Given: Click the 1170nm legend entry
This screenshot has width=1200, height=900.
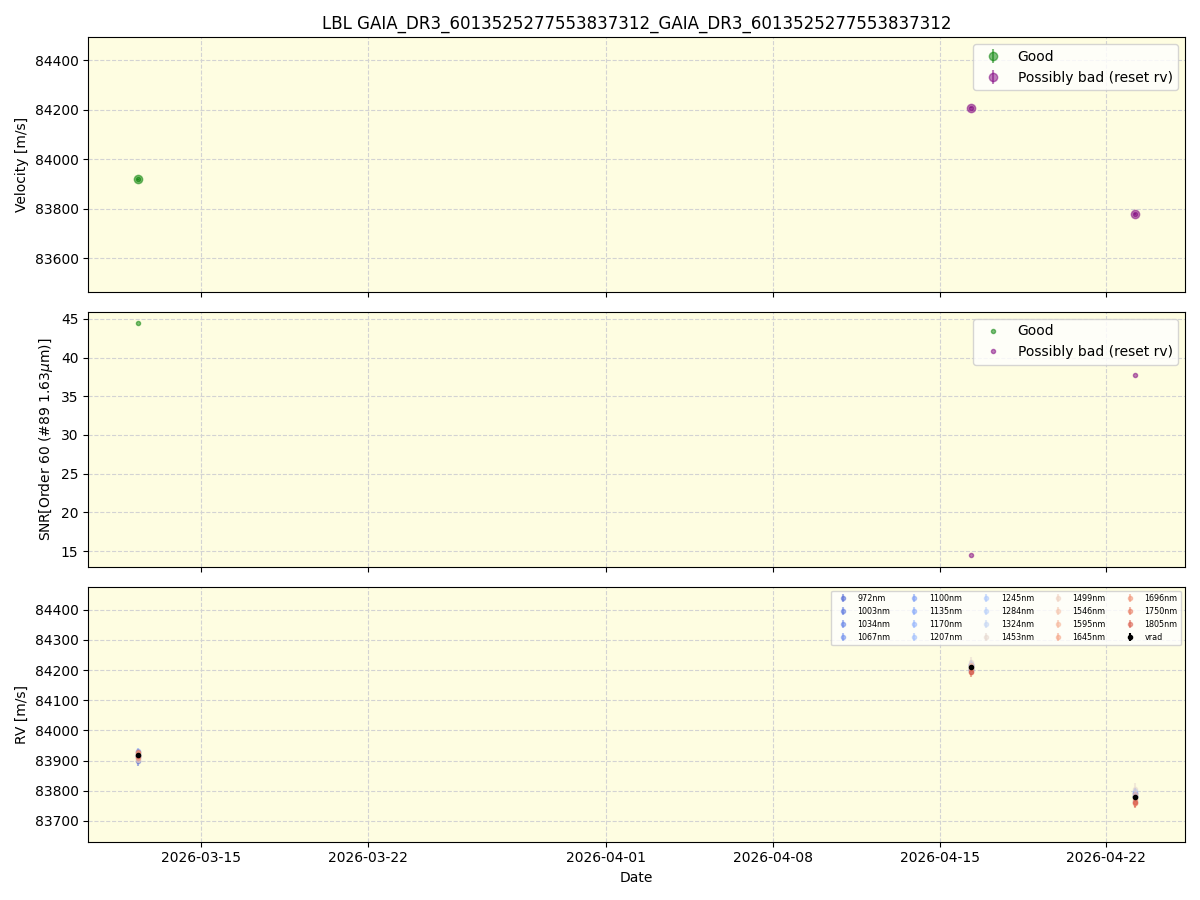Looking at the screenshot, I should coord(935,624).
